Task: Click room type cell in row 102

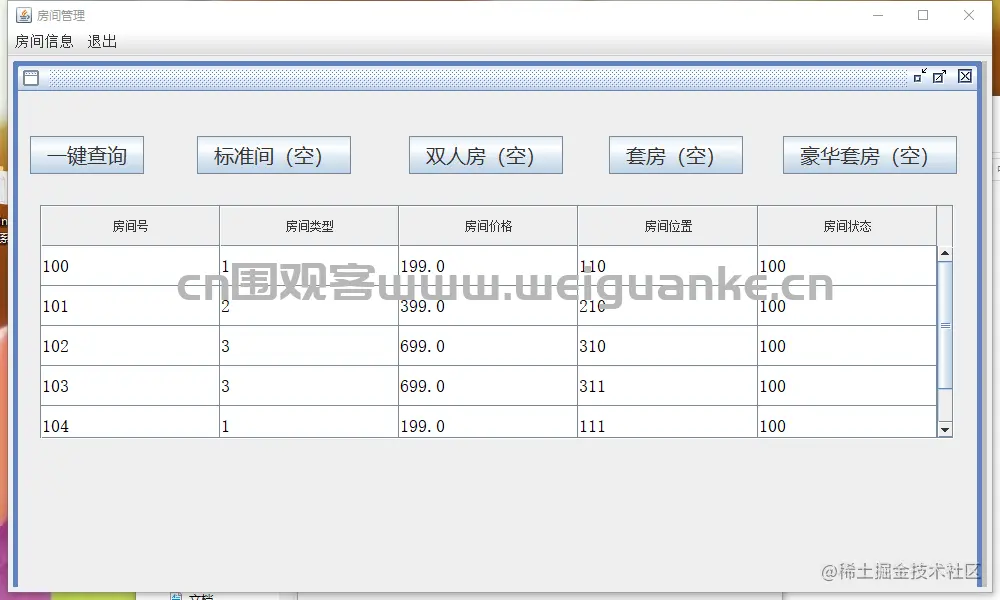Action: point(309,346)
